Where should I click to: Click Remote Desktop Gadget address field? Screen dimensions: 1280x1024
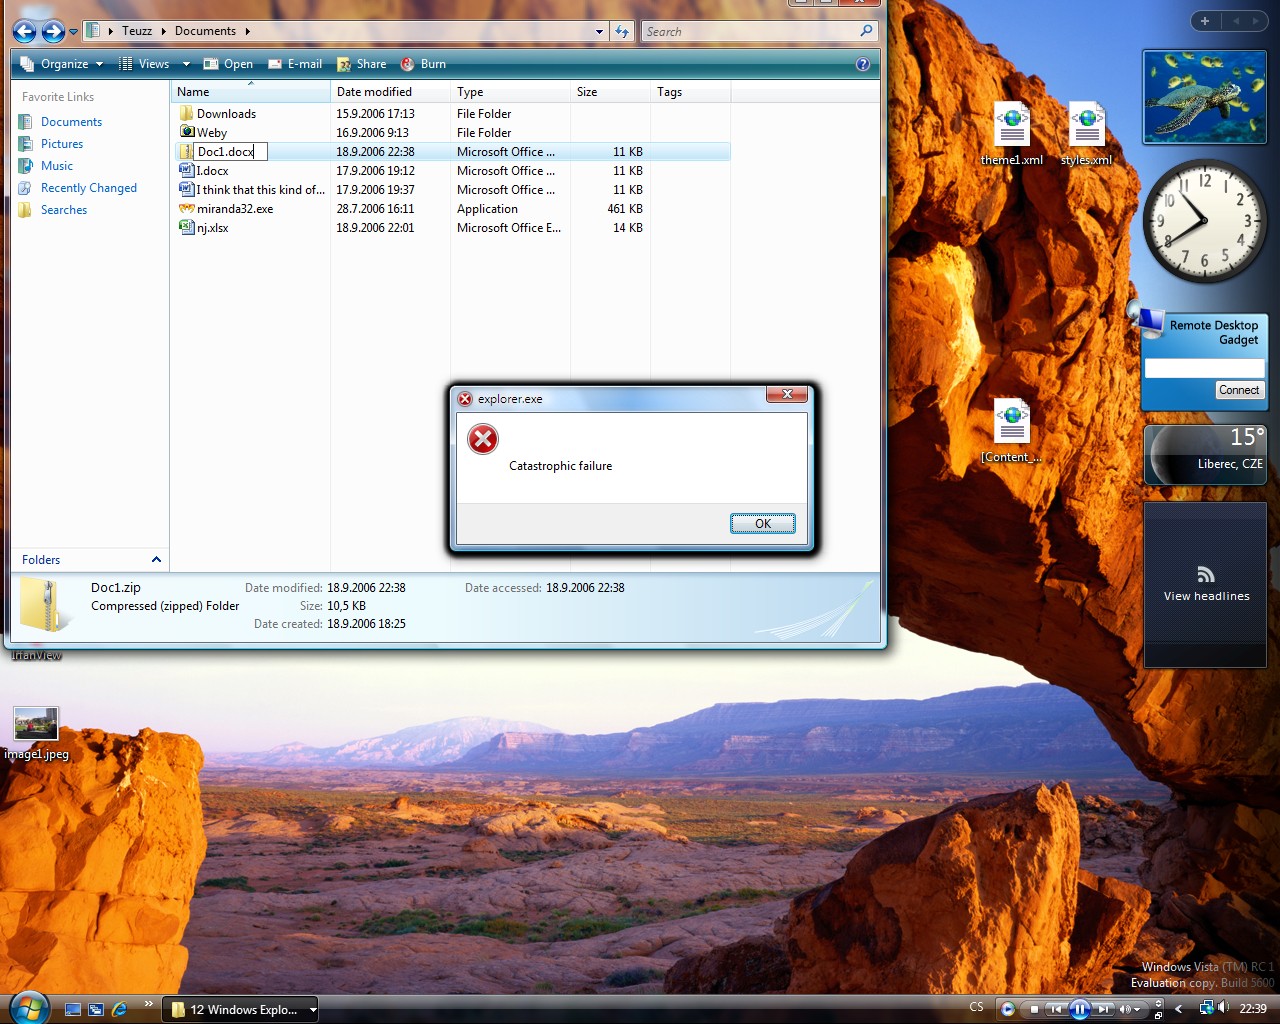pos(1205,368)
